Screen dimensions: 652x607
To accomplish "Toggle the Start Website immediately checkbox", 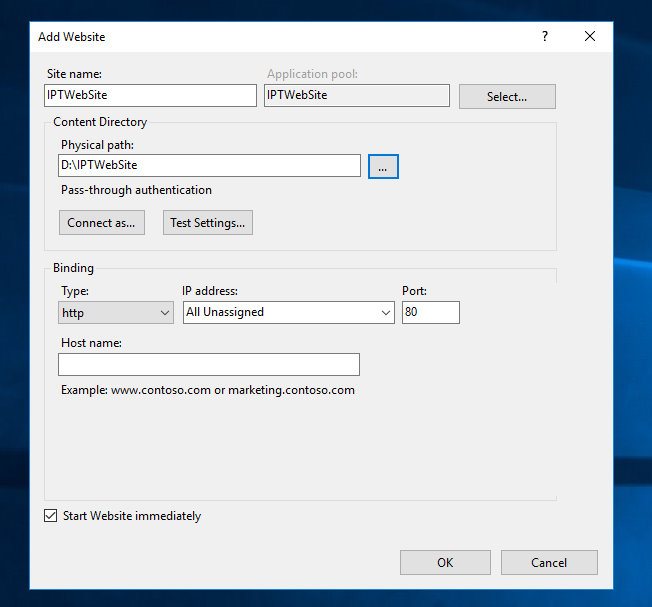I will (51, 516).
